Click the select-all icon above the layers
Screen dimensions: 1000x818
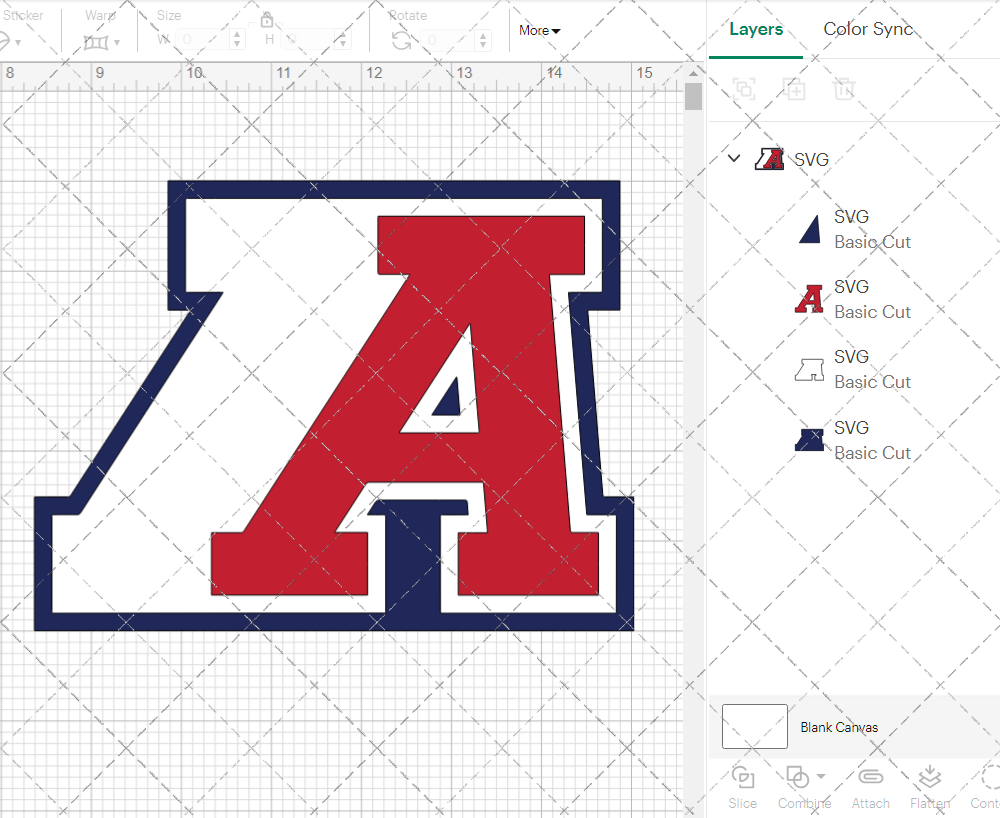coord(743,89)
